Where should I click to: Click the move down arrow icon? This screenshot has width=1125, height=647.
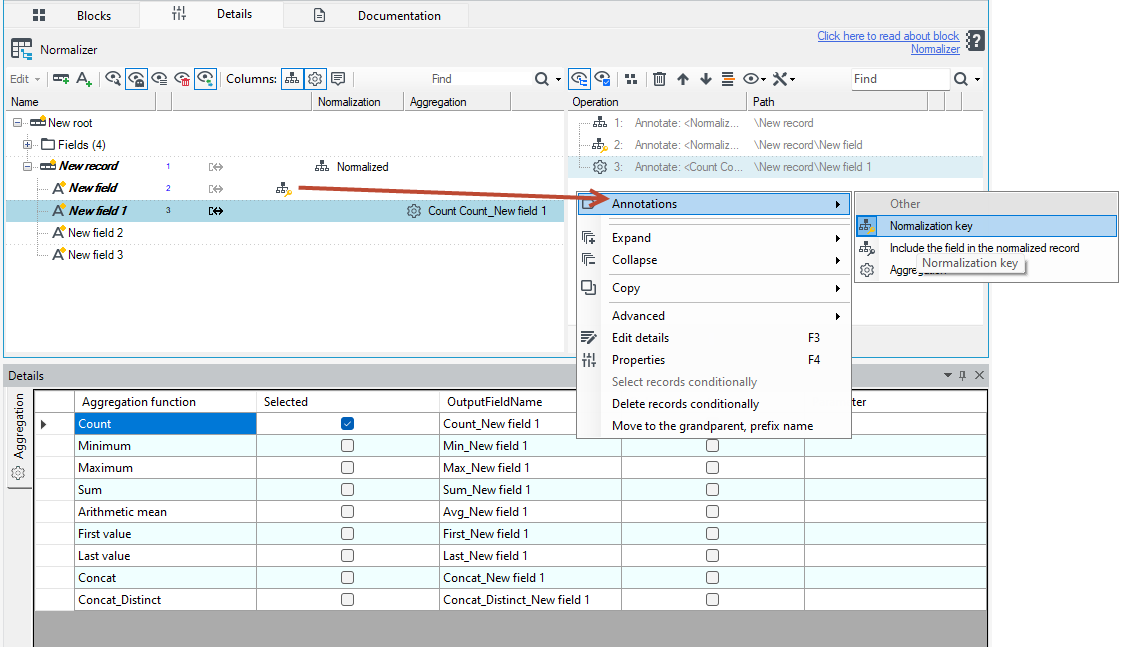pyautogui.click(x=706, y=79)
